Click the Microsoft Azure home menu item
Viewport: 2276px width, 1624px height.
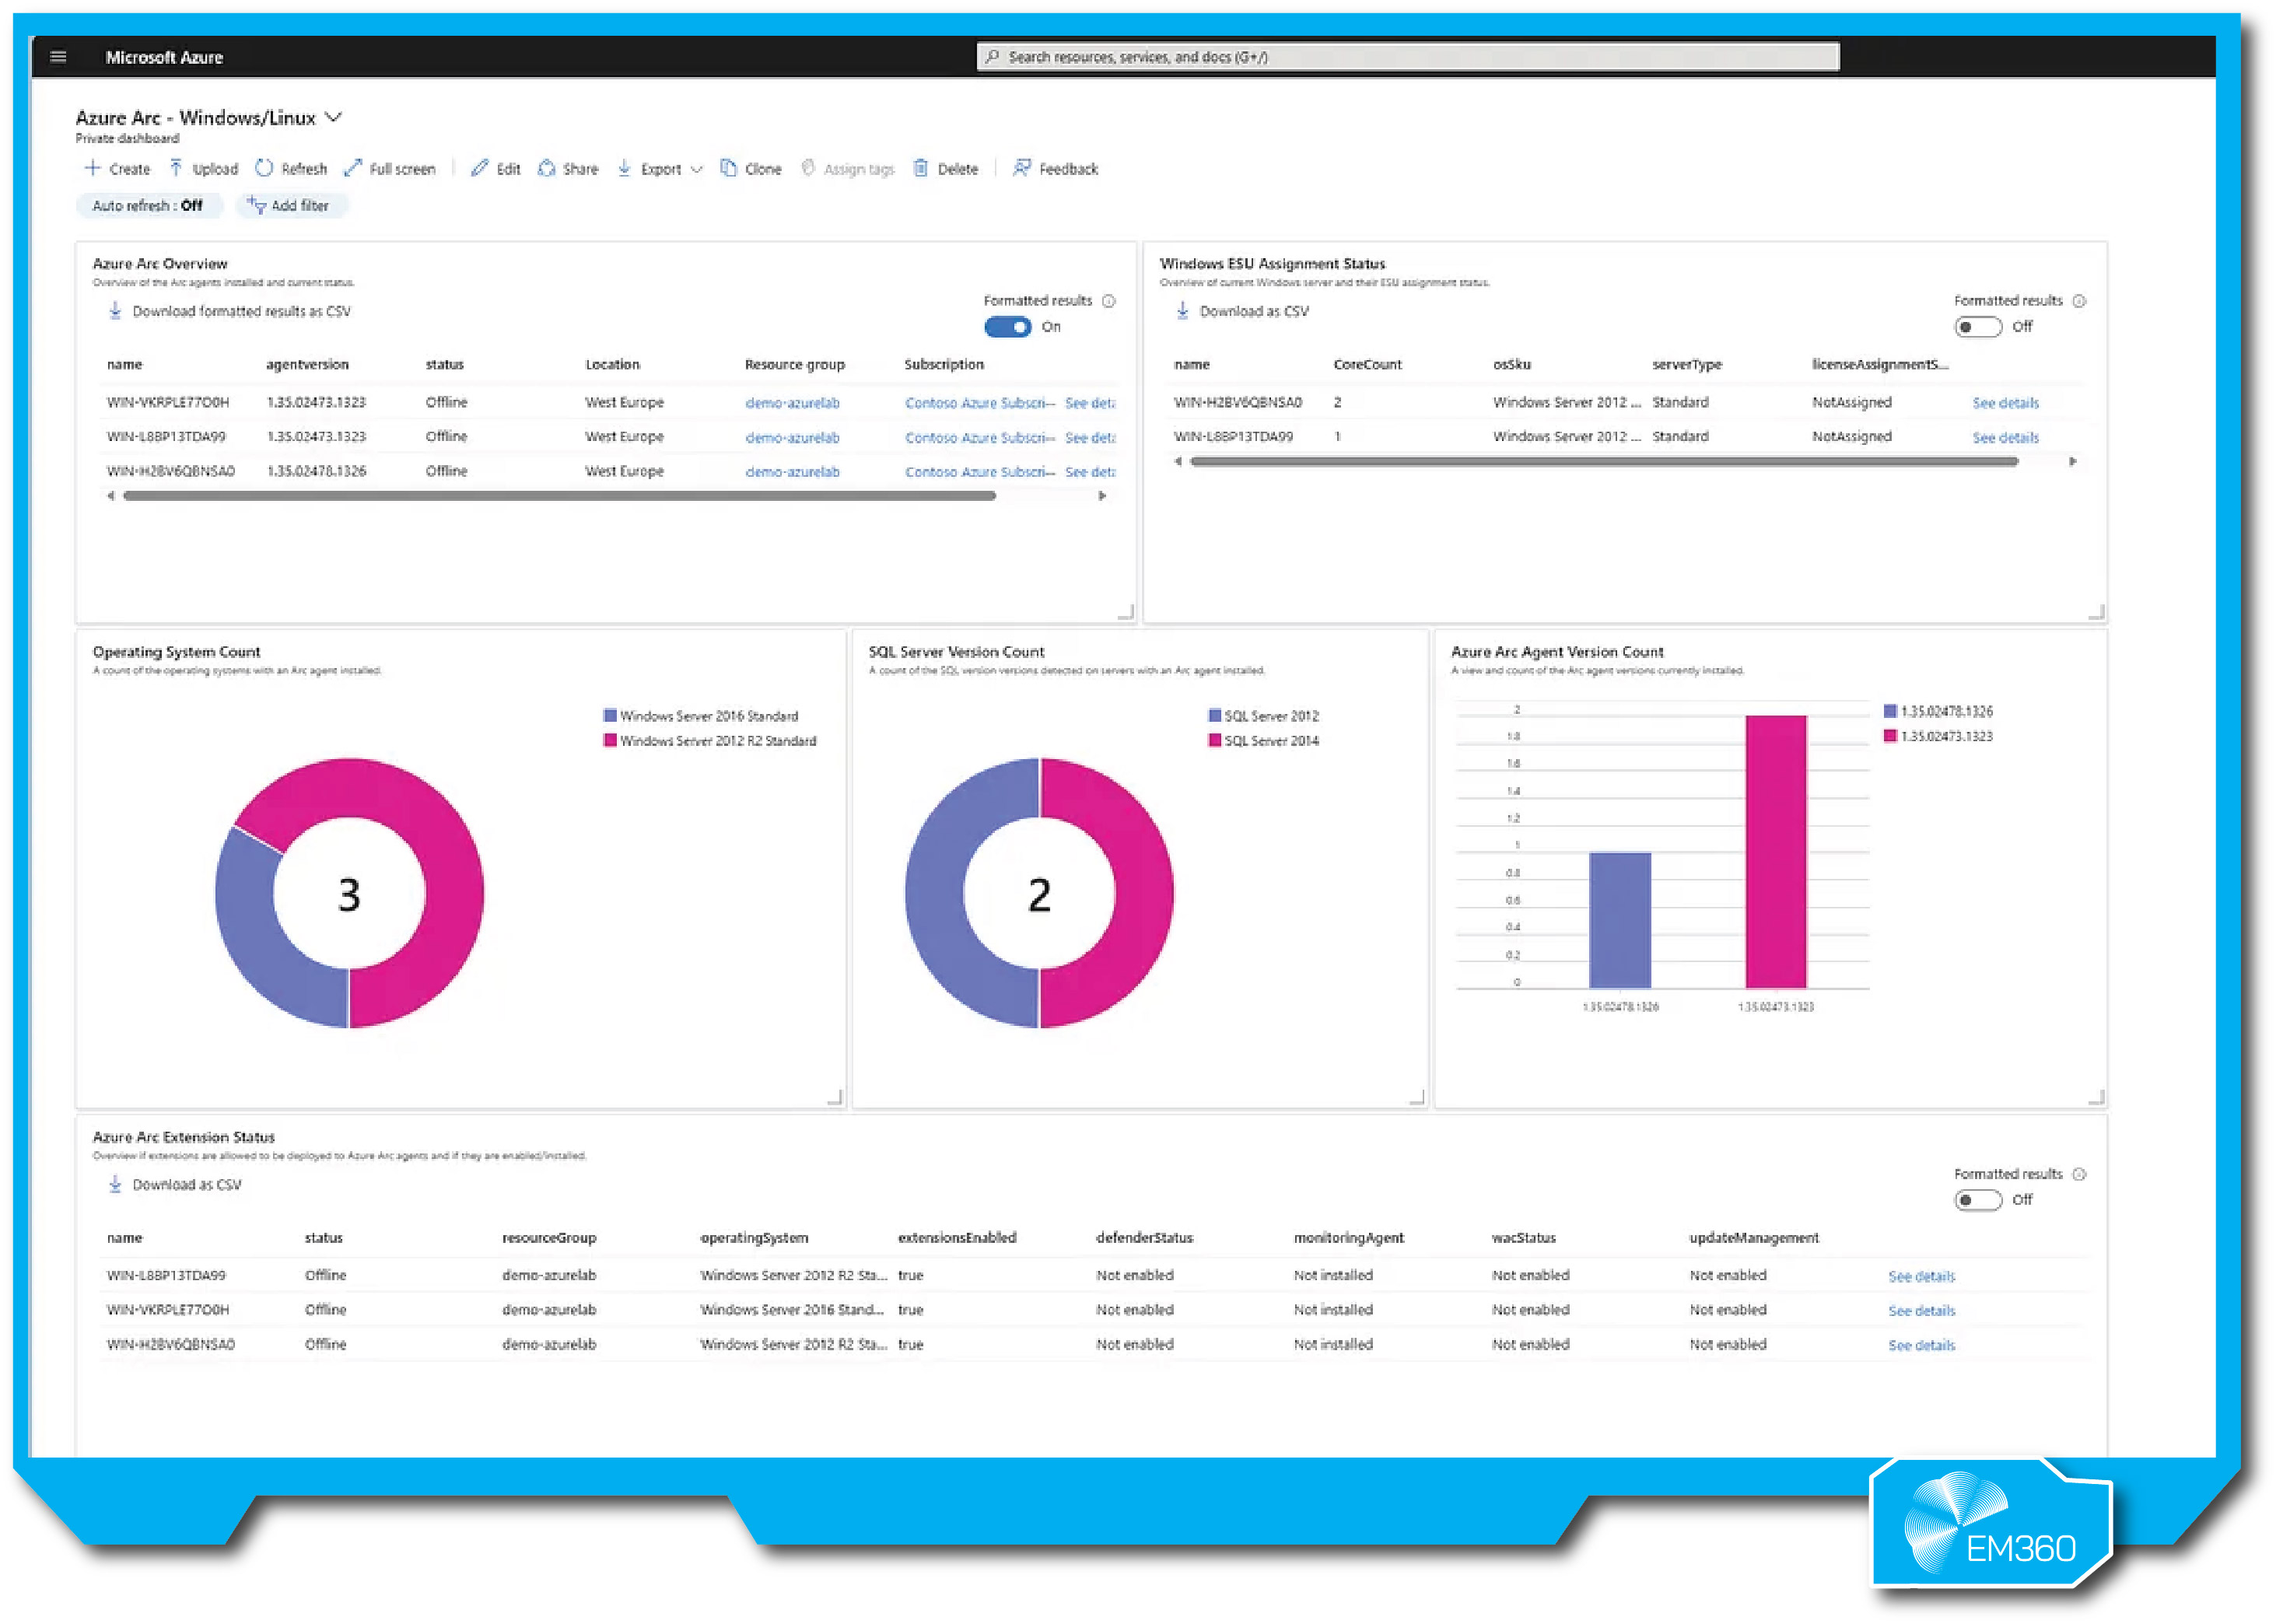(165, 57)
